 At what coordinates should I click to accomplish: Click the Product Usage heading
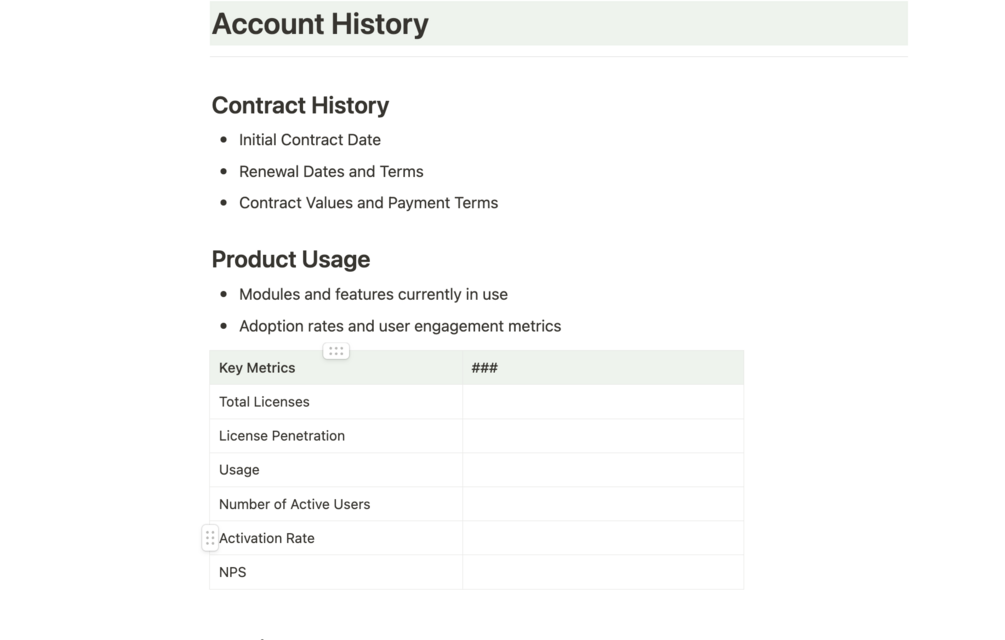pos(291,259)
